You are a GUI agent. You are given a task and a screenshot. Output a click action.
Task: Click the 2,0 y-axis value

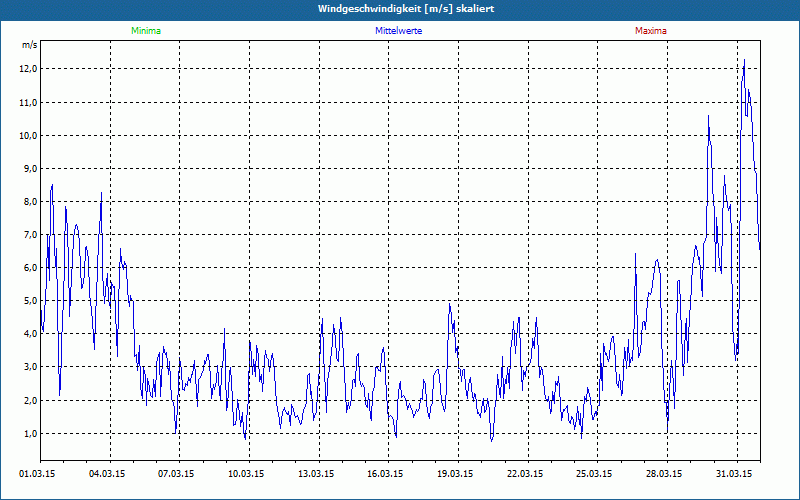click(31, 401)
